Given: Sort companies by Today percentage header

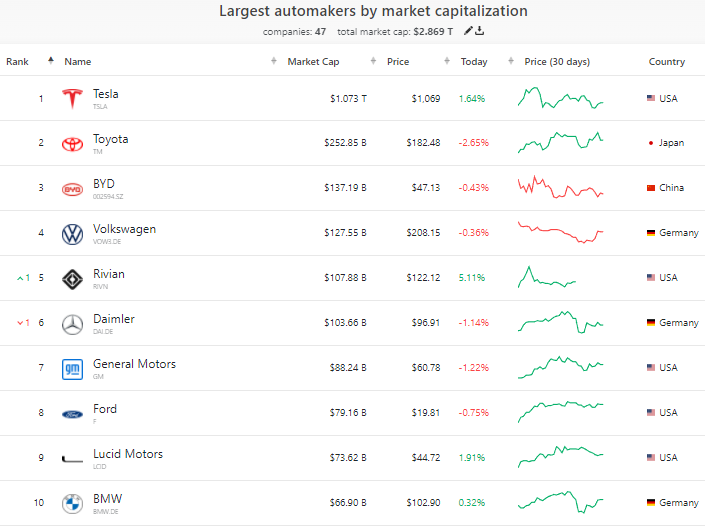Looking at the screenshot, I should click(474, 62).
